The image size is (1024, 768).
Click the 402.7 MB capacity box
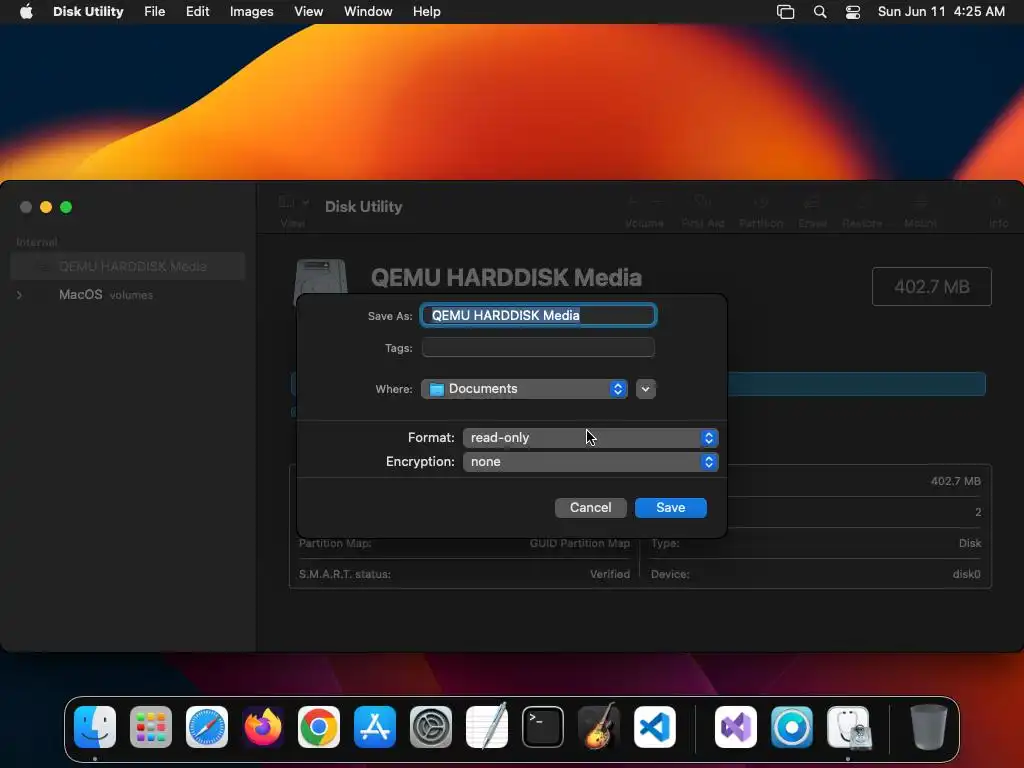tap(932, 287)
